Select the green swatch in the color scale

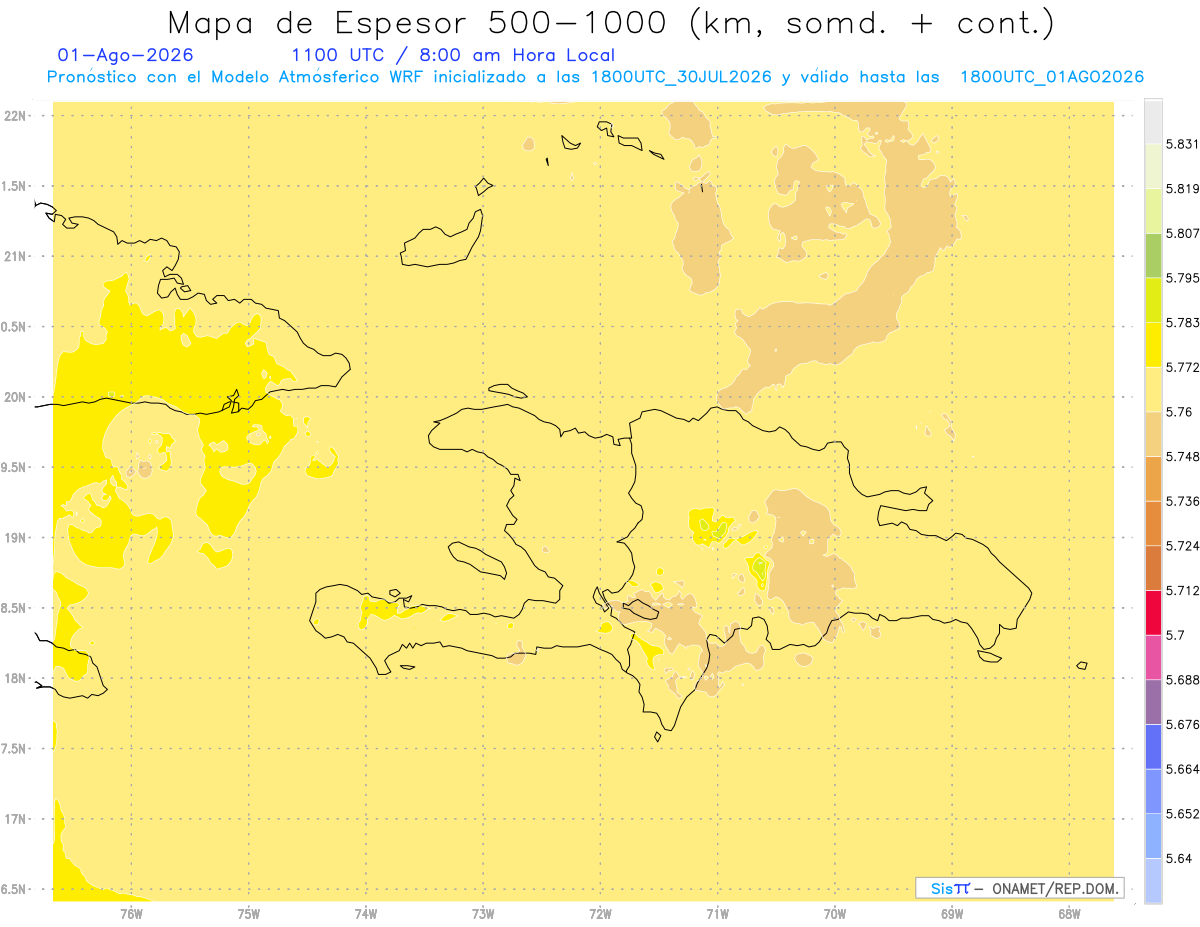(x=1153, y=255)
